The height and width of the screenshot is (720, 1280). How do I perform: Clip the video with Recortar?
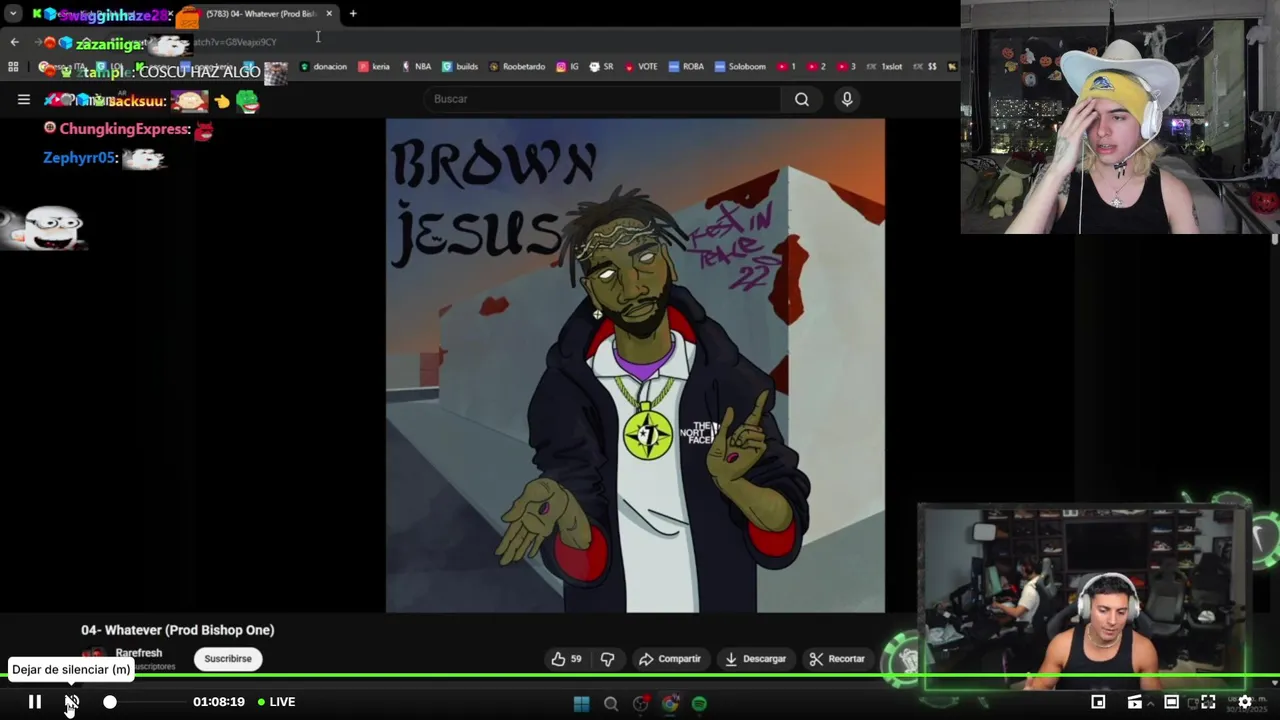pyautogui.click(x=837, y=659)
